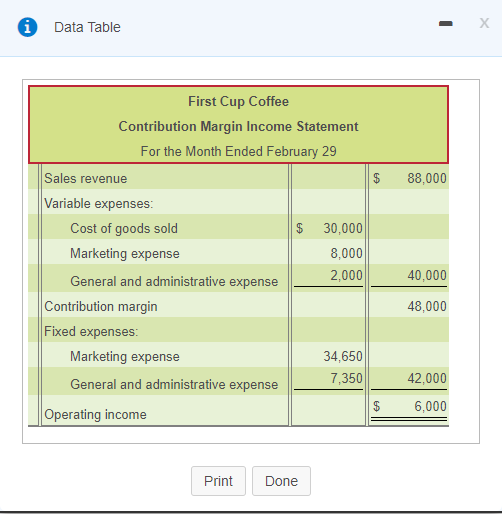Select the 'Operating income' label
Screen dimensions: 502x514
pyautogui.click(x=95, y=415)
